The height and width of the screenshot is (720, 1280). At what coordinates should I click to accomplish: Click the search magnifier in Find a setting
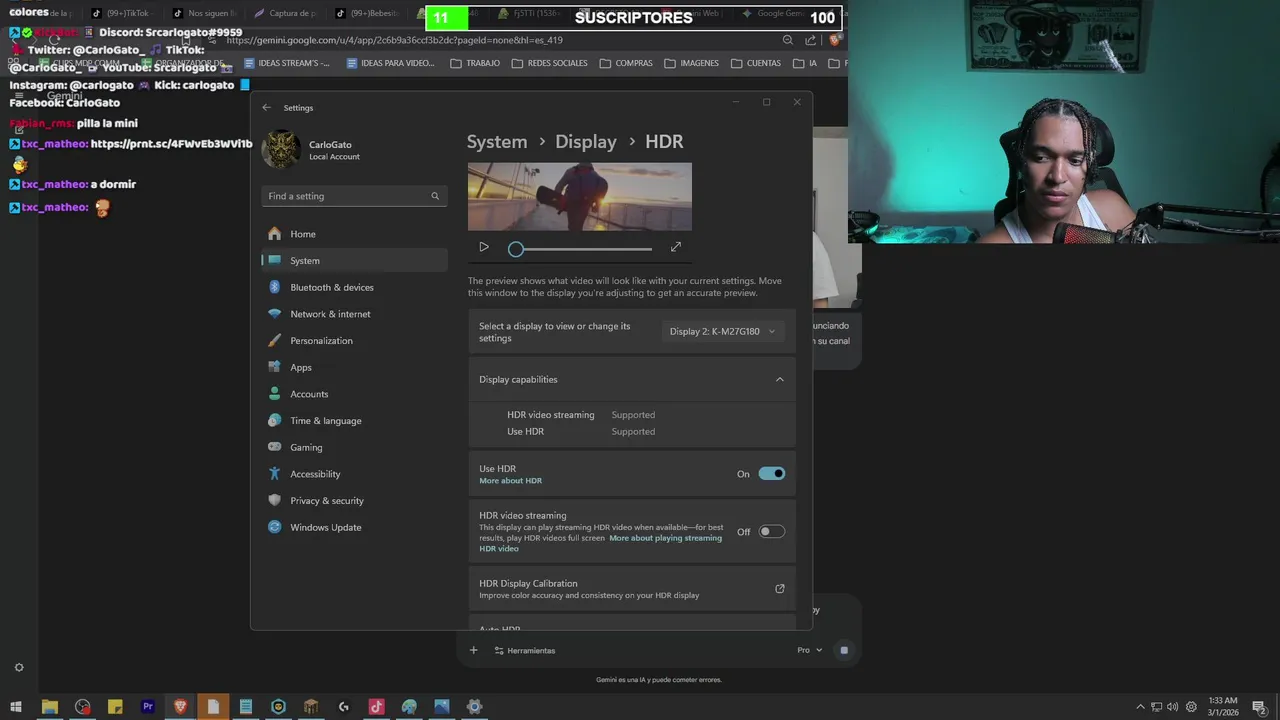coord(435,196)
